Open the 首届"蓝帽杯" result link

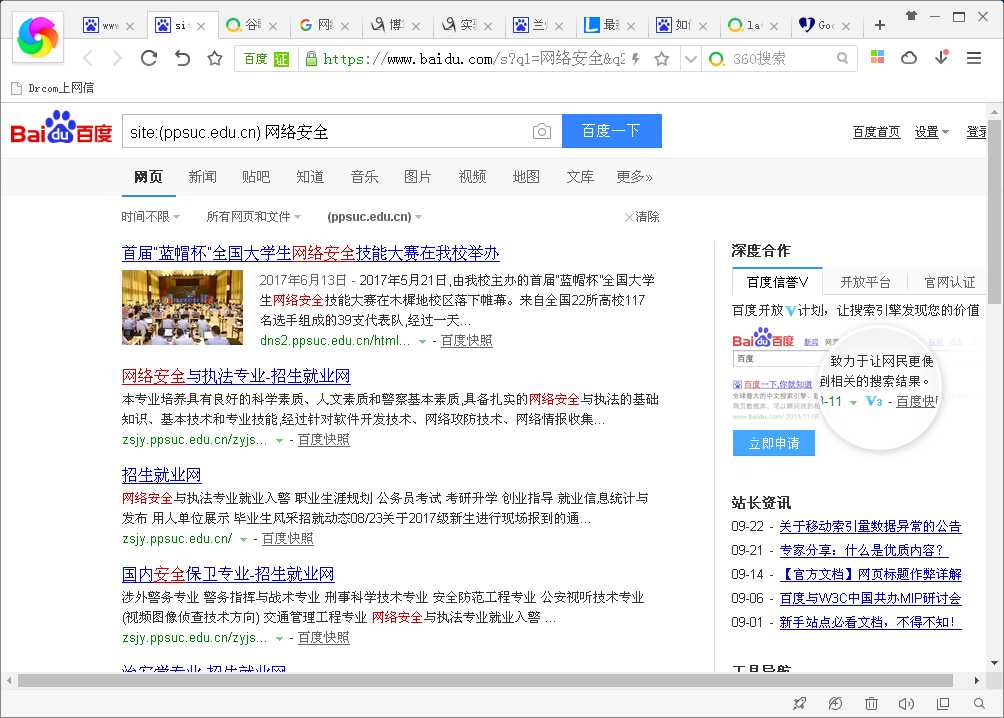click(311, 253)
